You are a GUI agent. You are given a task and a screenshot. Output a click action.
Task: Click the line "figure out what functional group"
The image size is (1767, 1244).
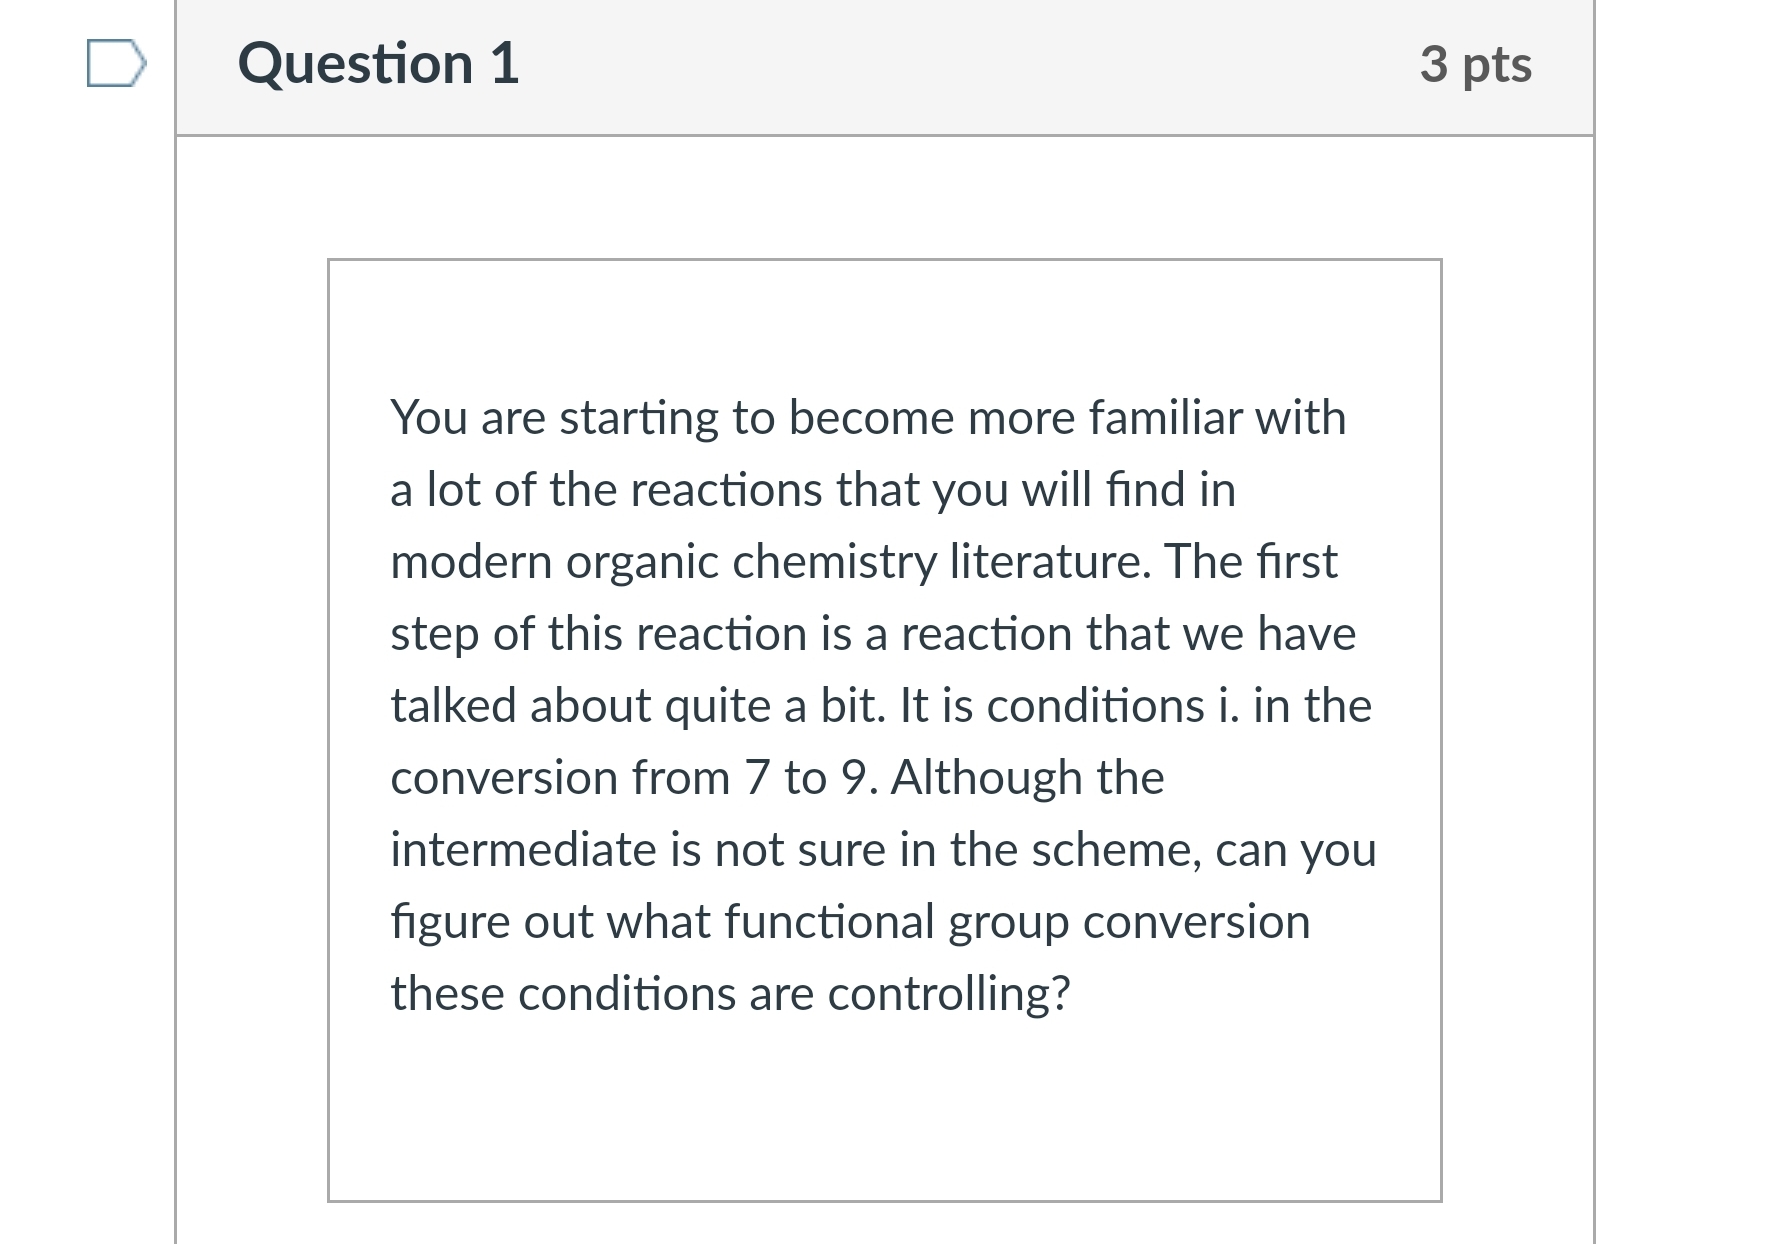(x=849, y=922)
